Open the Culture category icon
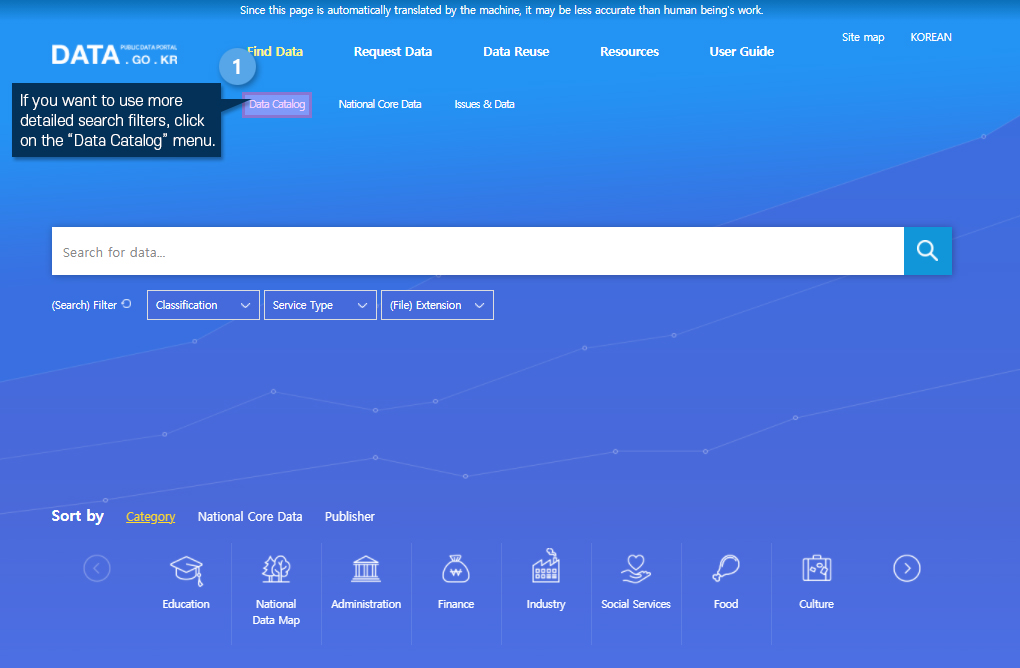 (x=816, y=570)
